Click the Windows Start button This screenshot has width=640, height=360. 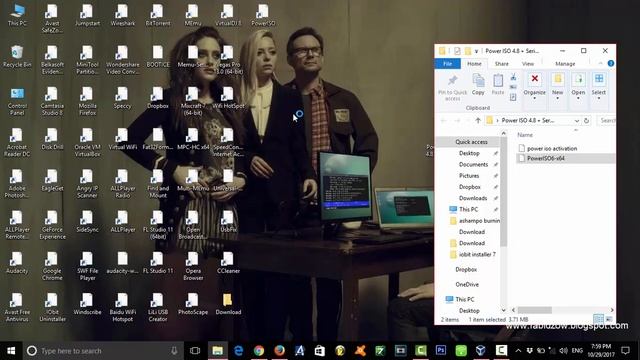11,350
